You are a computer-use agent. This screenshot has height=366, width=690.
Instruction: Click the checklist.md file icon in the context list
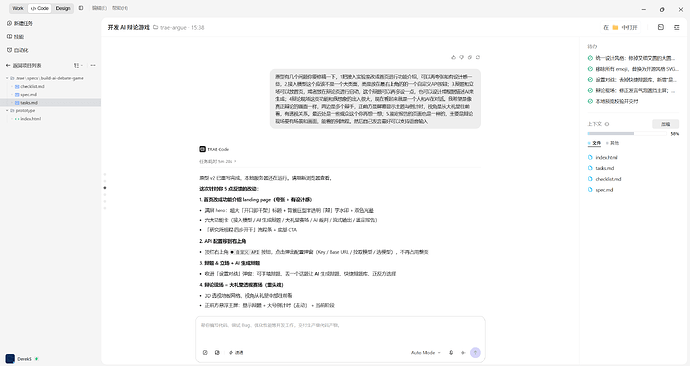click(591, 179)
